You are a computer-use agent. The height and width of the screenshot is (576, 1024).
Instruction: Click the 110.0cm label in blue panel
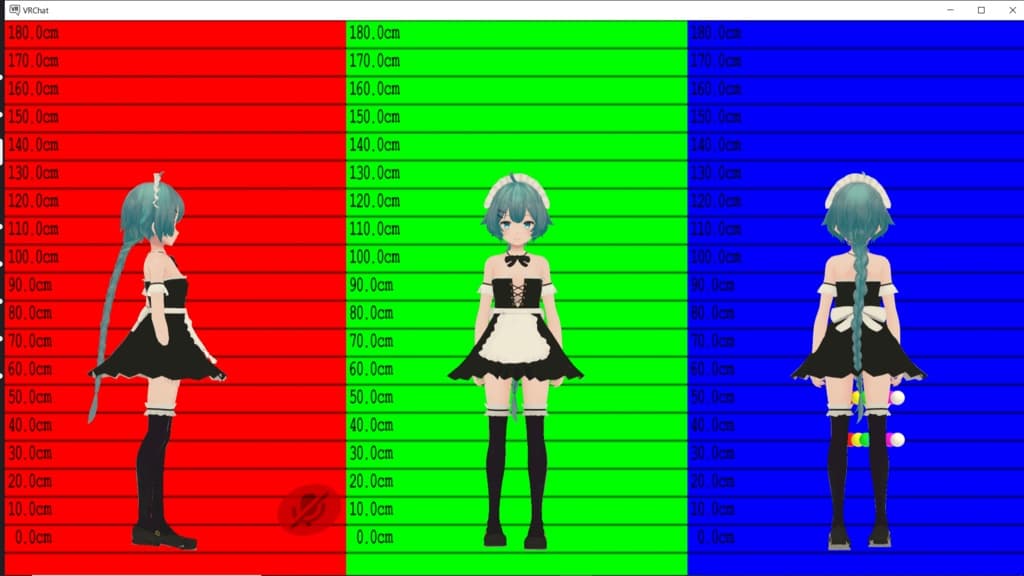tap(716, 229)
